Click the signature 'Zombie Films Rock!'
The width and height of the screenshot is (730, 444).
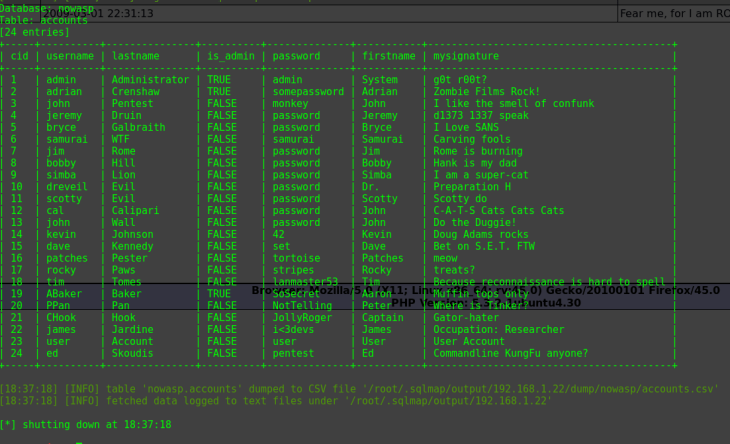pyautogui.click(x=487, y=92)
